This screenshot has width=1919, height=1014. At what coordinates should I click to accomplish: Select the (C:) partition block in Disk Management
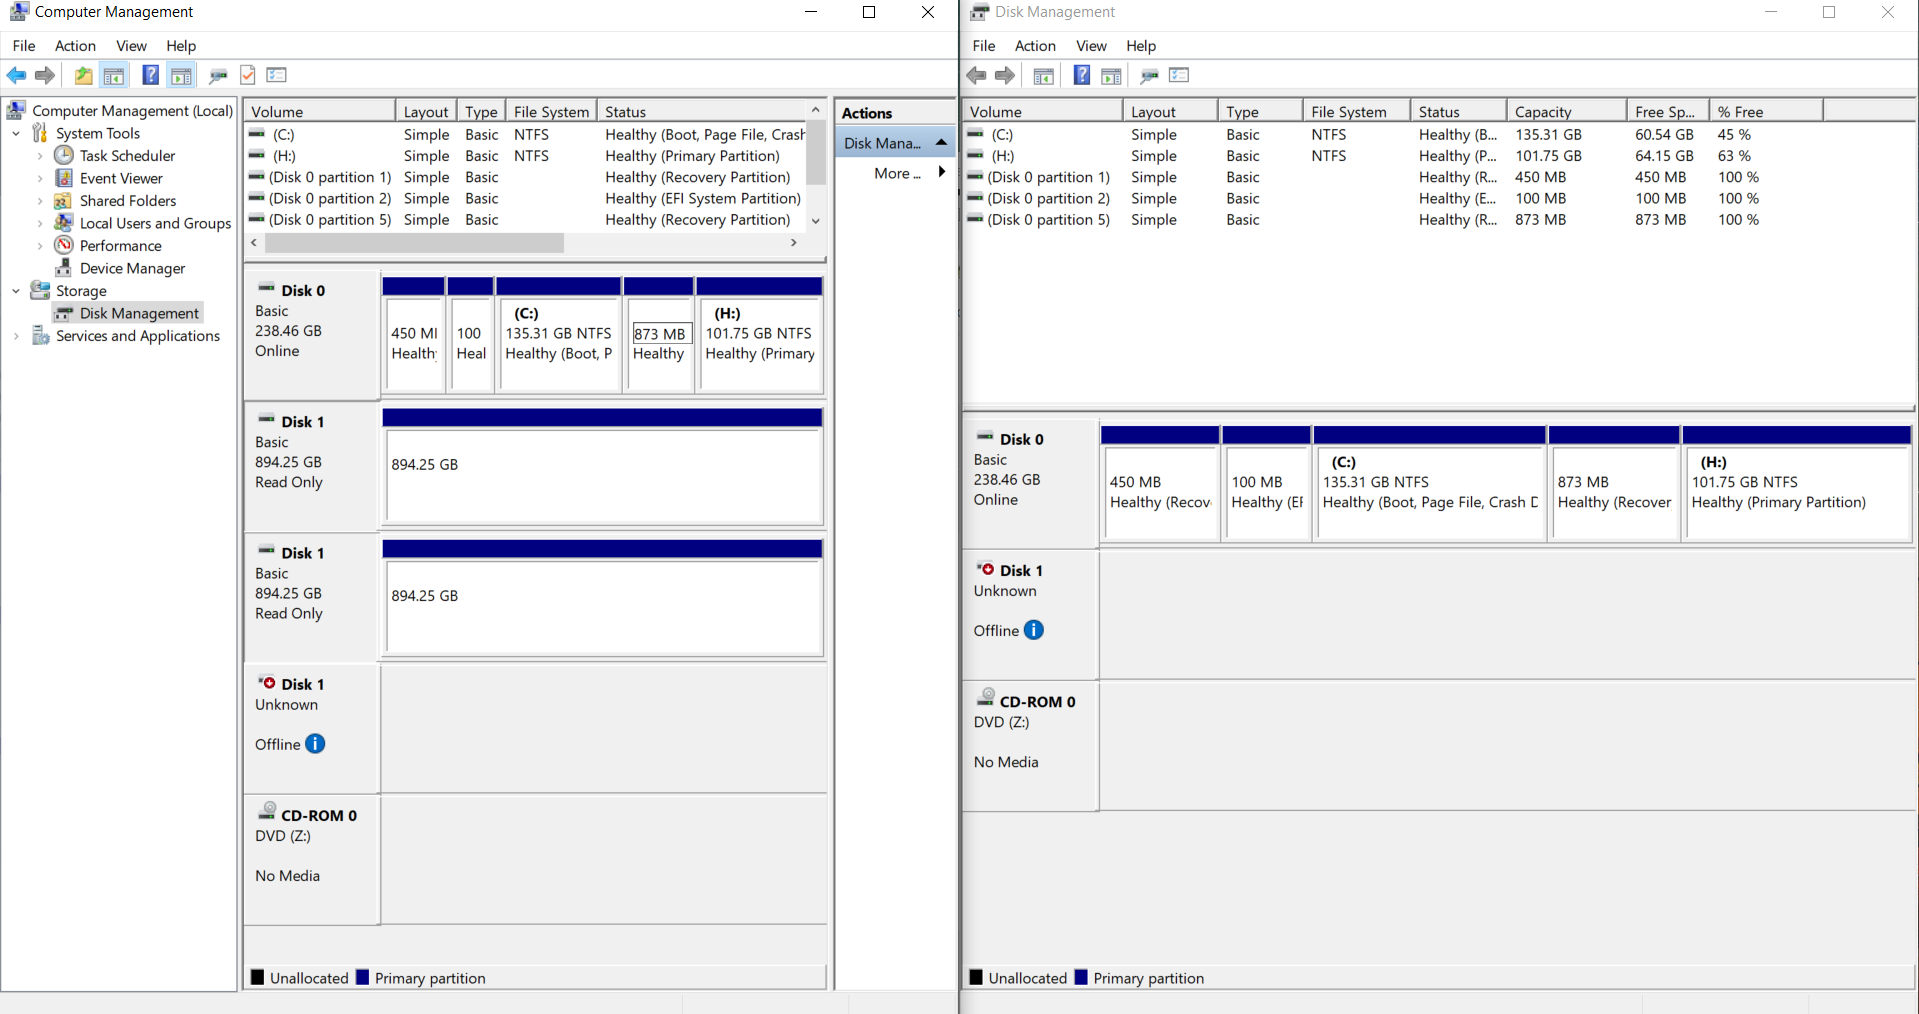coord(1430,484)
